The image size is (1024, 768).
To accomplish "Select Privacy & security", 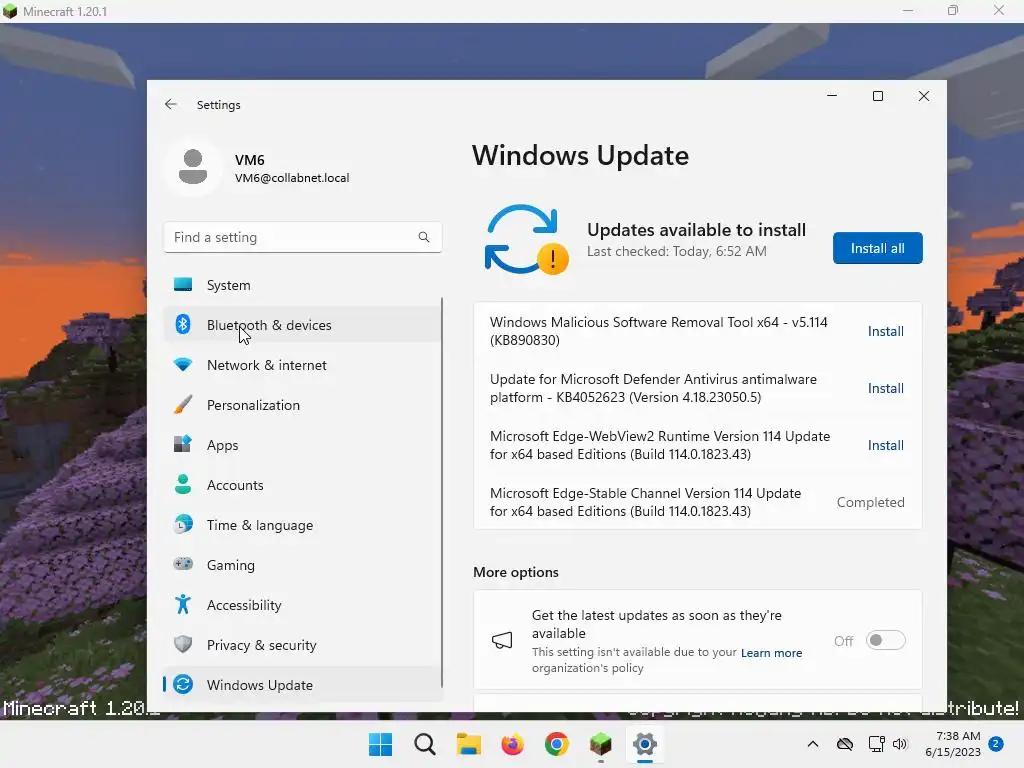I will tap(302, 645).
